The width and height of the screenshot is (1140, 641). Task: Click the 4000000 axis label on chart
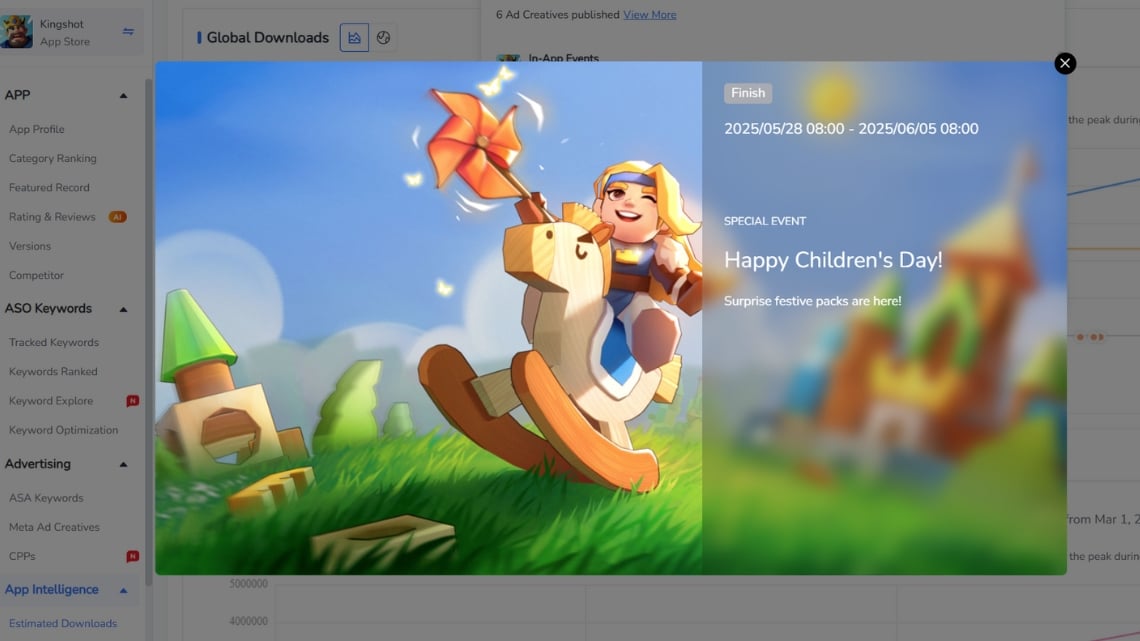point(249,621)
